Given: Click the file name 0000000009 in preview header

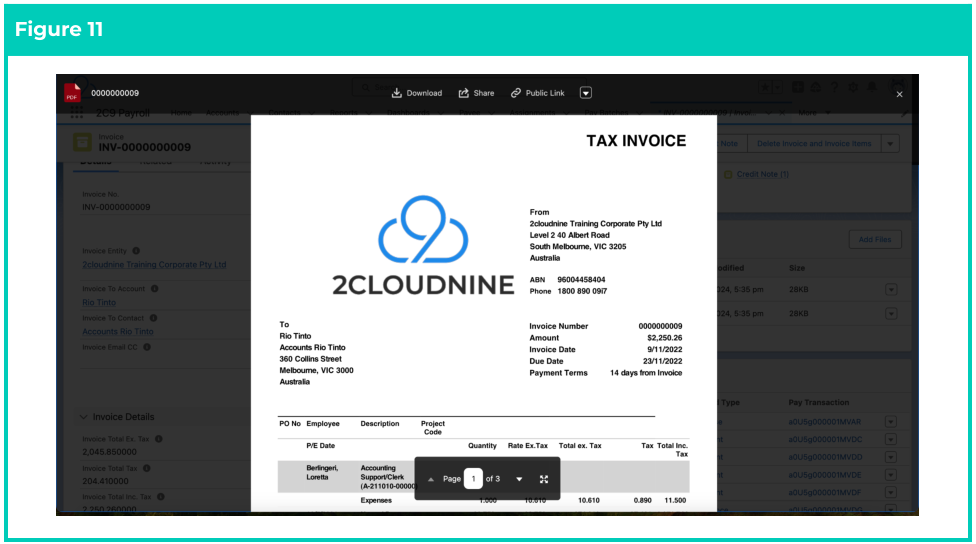Looking at the screenshot, I should (115, 93).
